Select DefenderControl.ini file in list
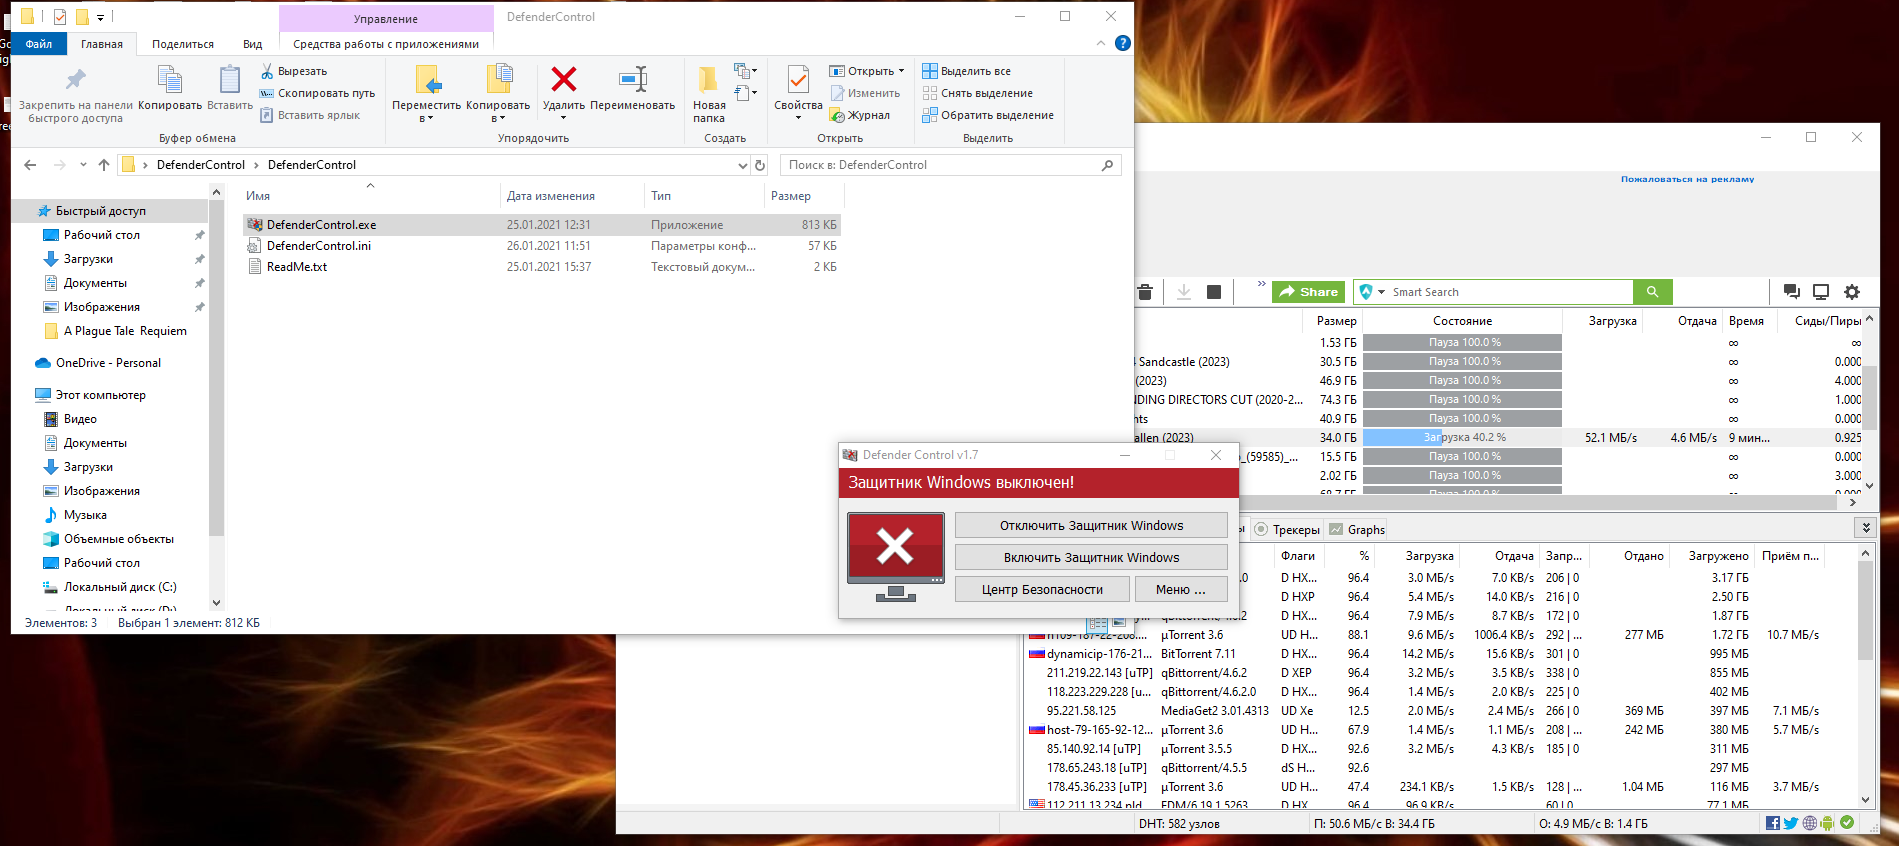This screenshot has height=846, width=1899. coord(318,246)
